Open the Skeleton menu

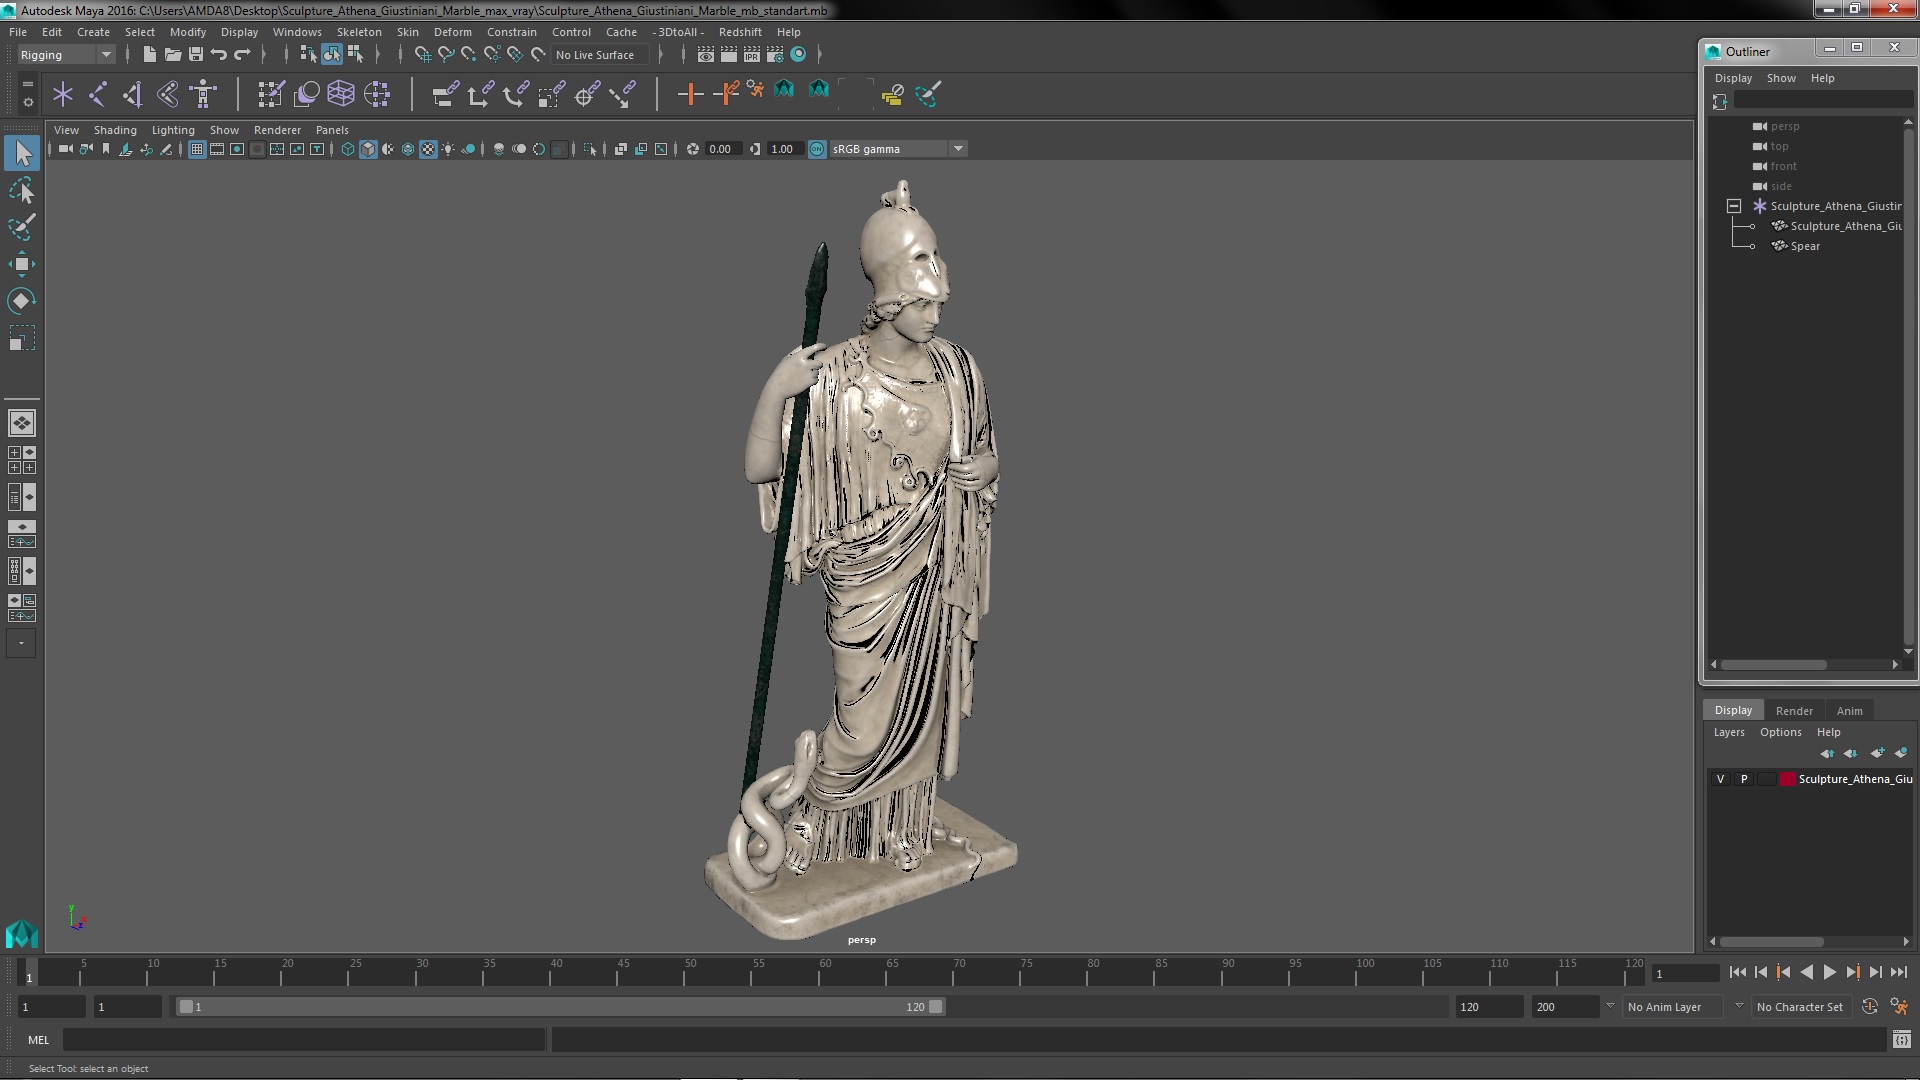click(x=359, y=32)
